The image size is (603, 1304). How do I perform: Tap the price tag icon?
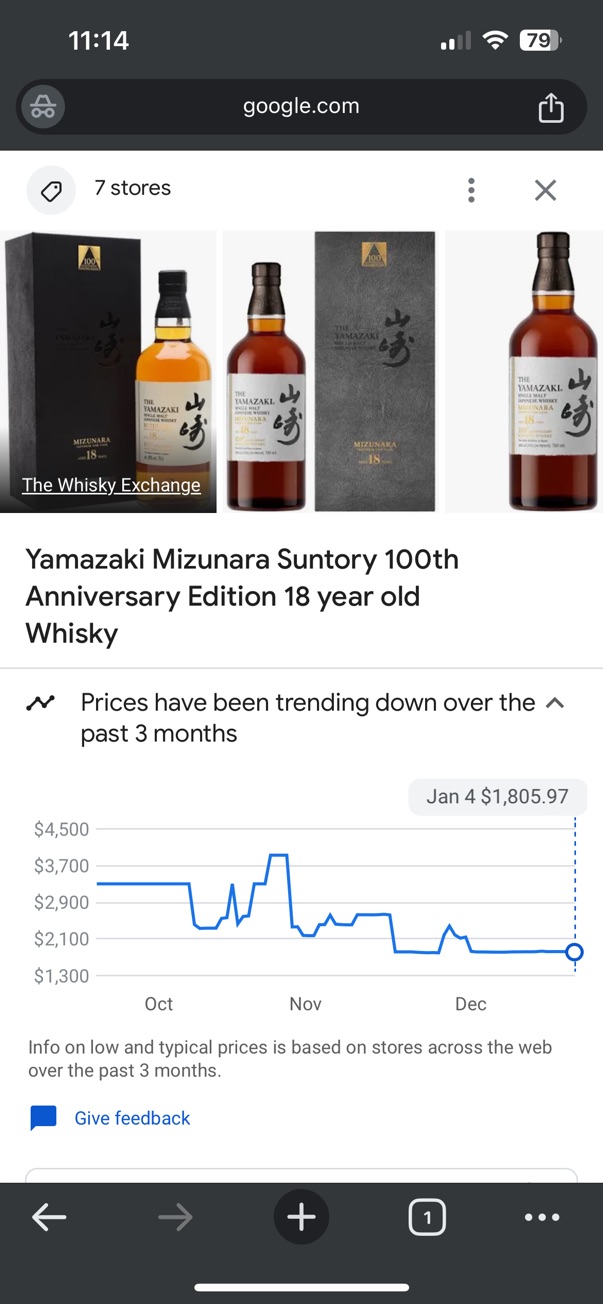(51, 190)
